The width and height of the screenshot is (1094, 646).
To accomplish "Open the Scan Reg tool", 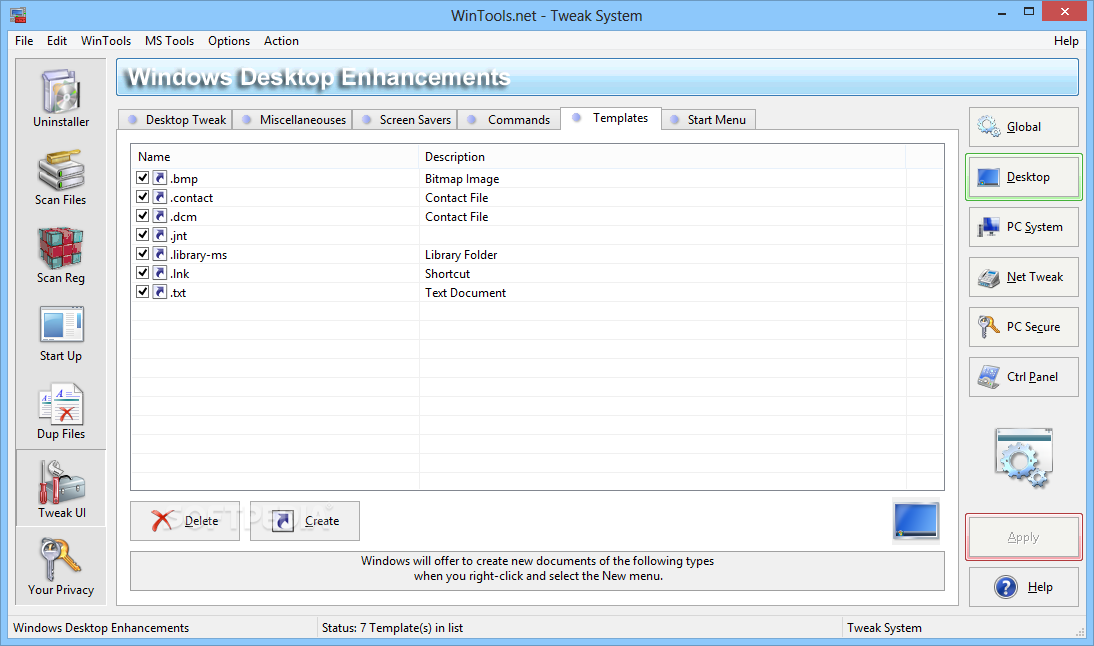I will (61, 255).
